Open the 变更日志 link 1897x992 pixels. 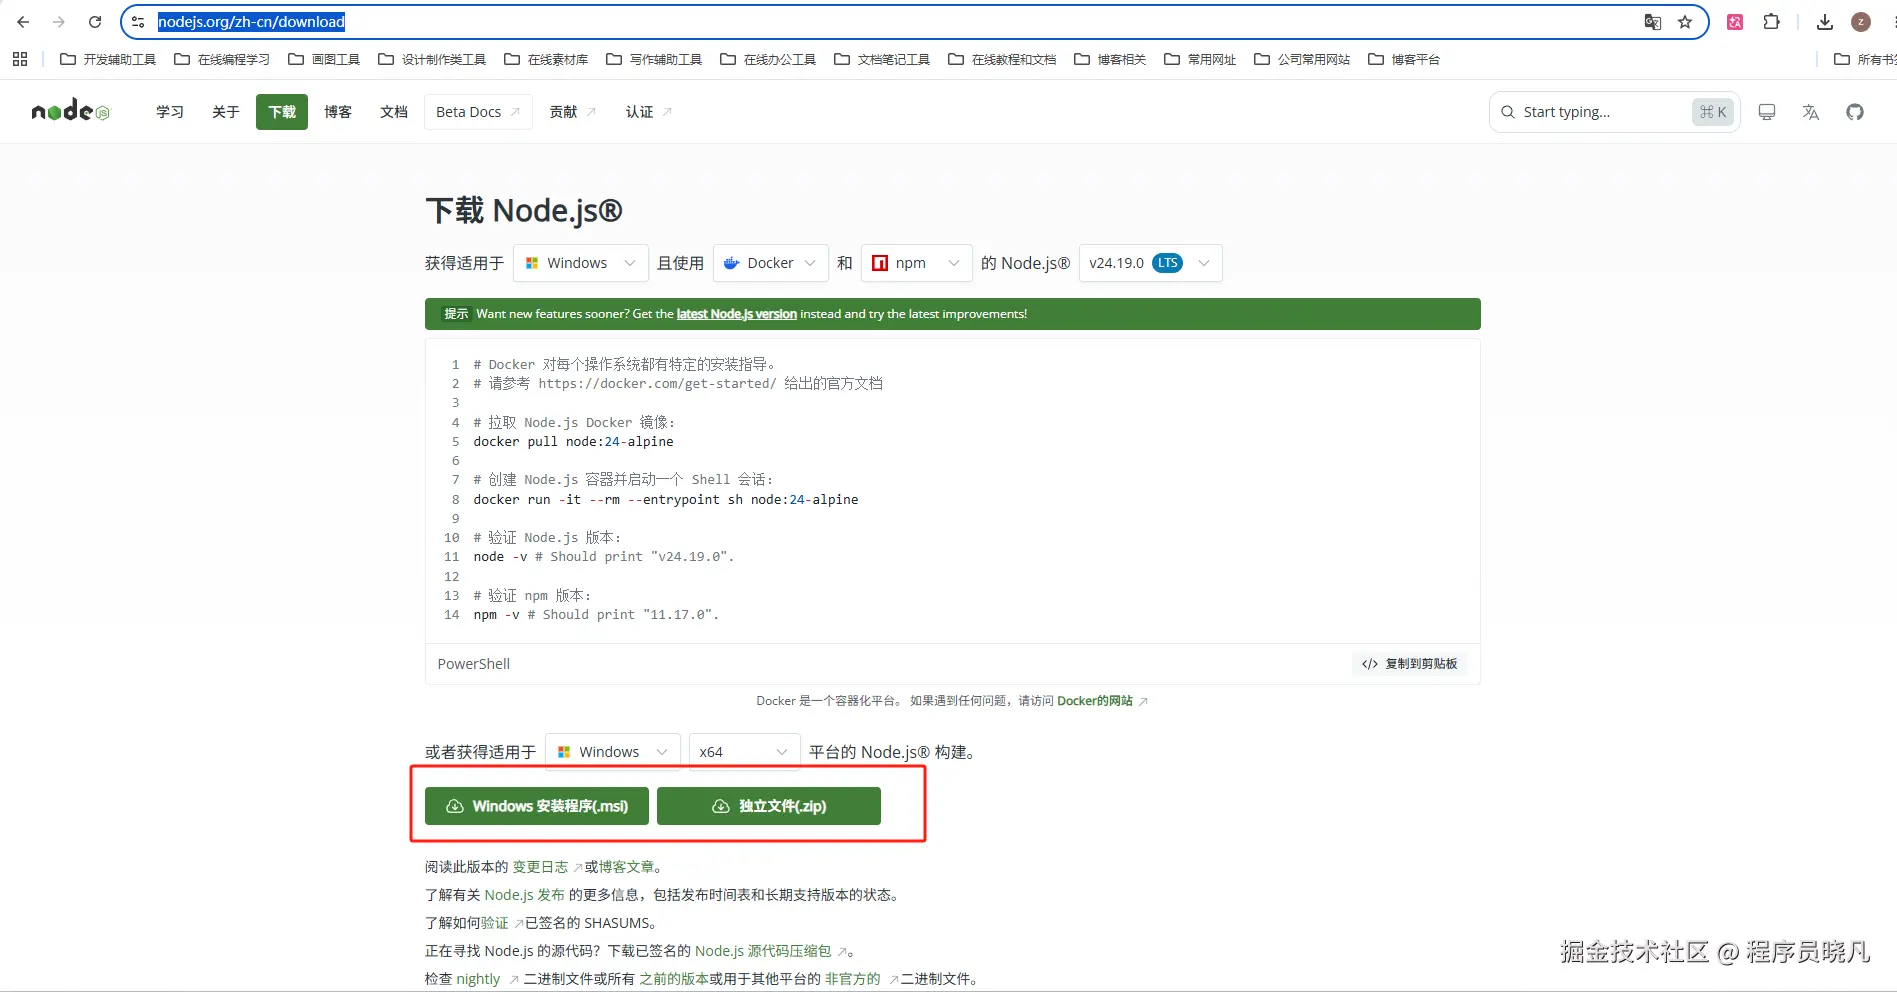coord(540,867)
